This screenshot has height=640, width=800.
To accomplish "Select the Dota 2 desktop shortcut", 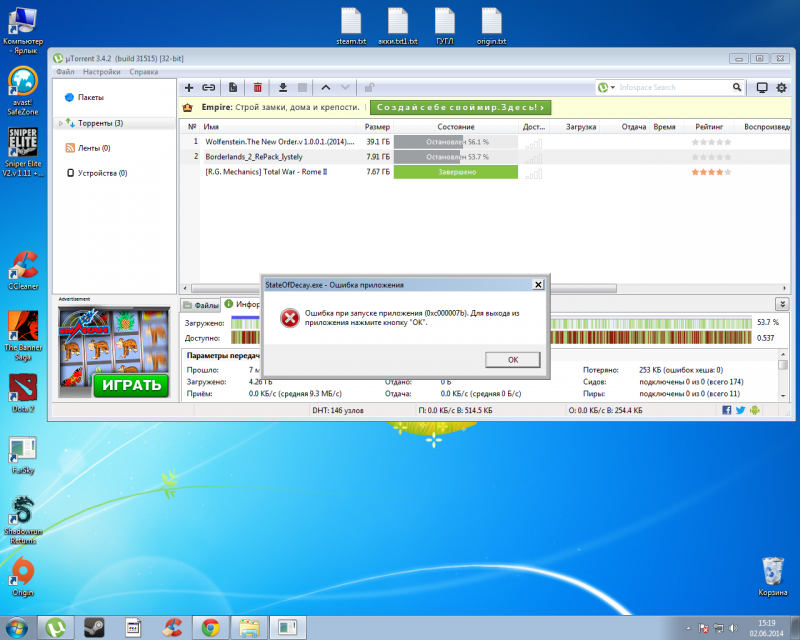I will (x=23, y=393).
